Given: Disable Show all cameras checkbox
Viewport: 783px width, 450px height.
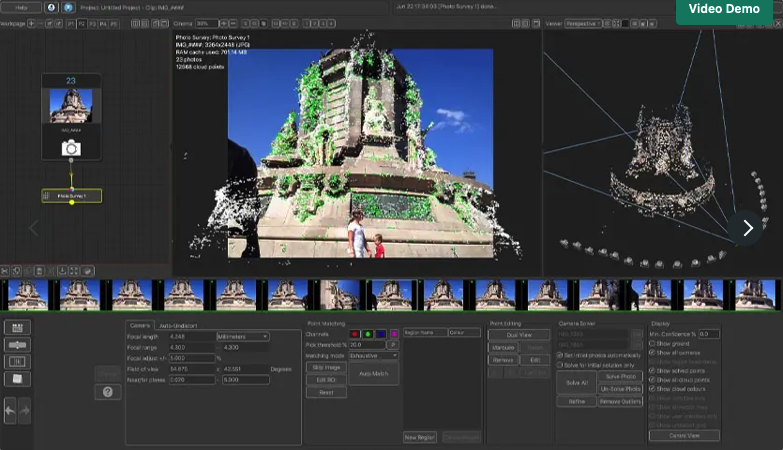Looking at the screenshot, I should tap(653, 352).
